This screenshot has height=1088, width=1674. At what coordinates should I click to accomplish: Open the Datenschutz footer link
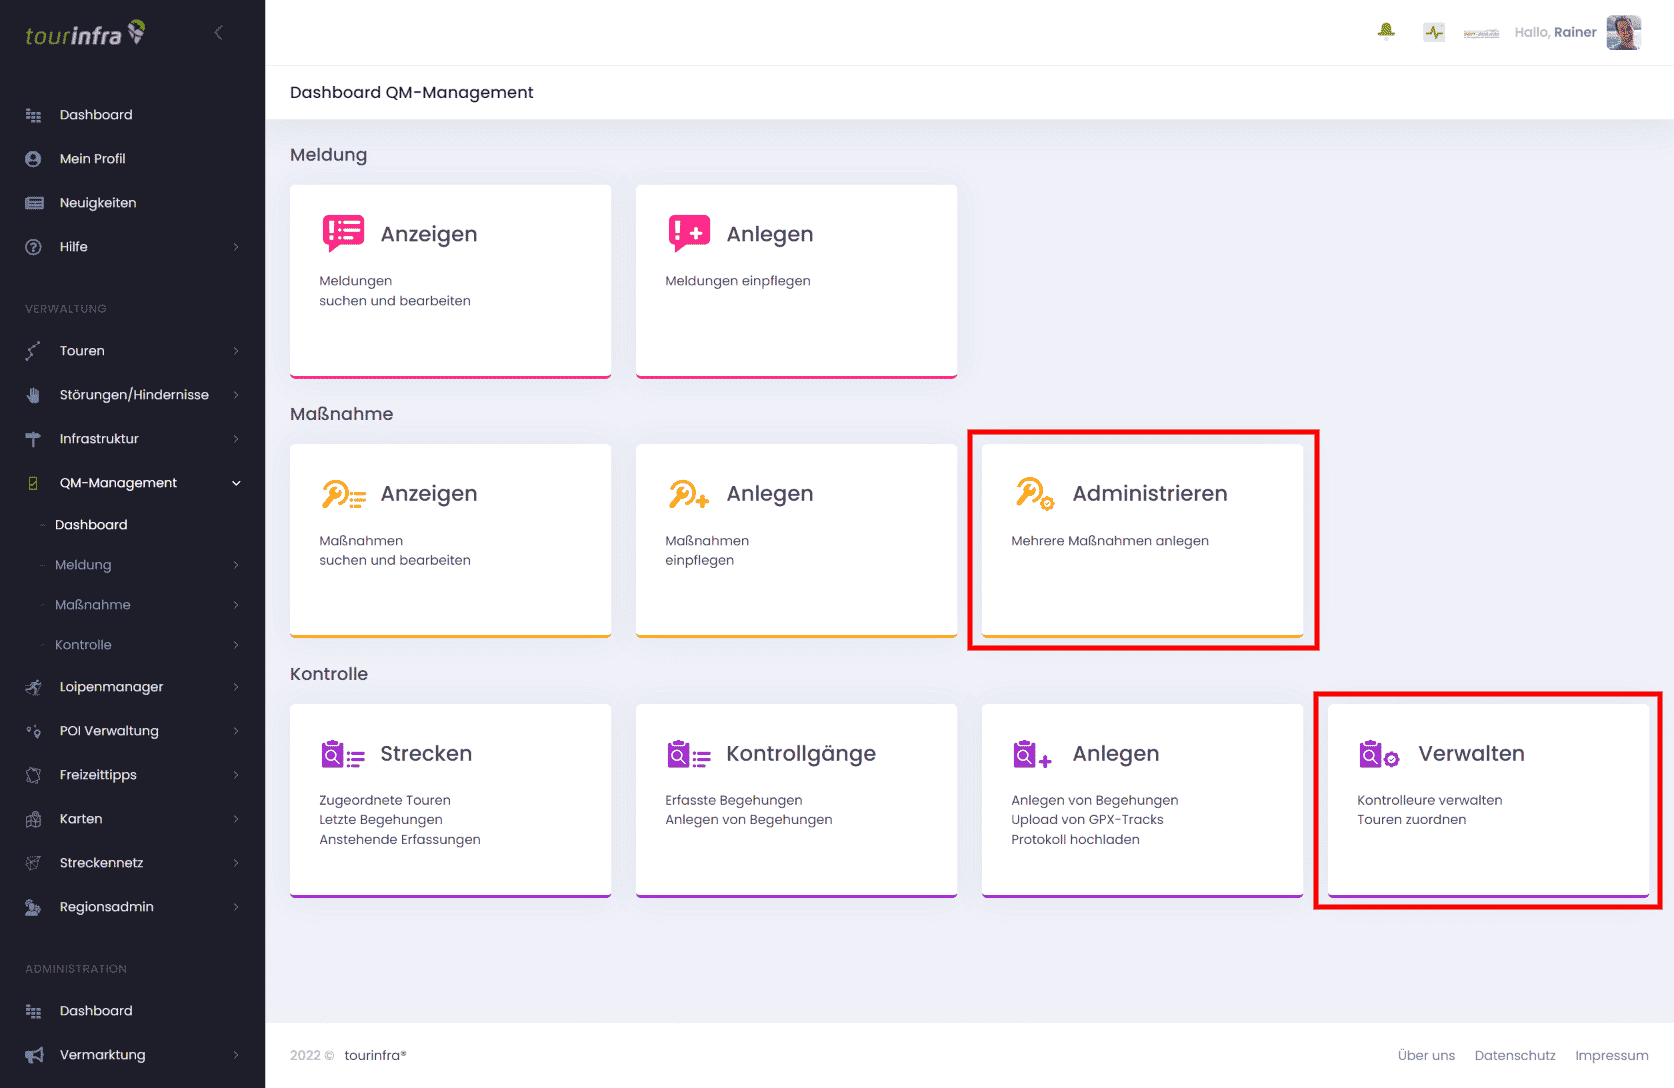pos(1514,1055)
